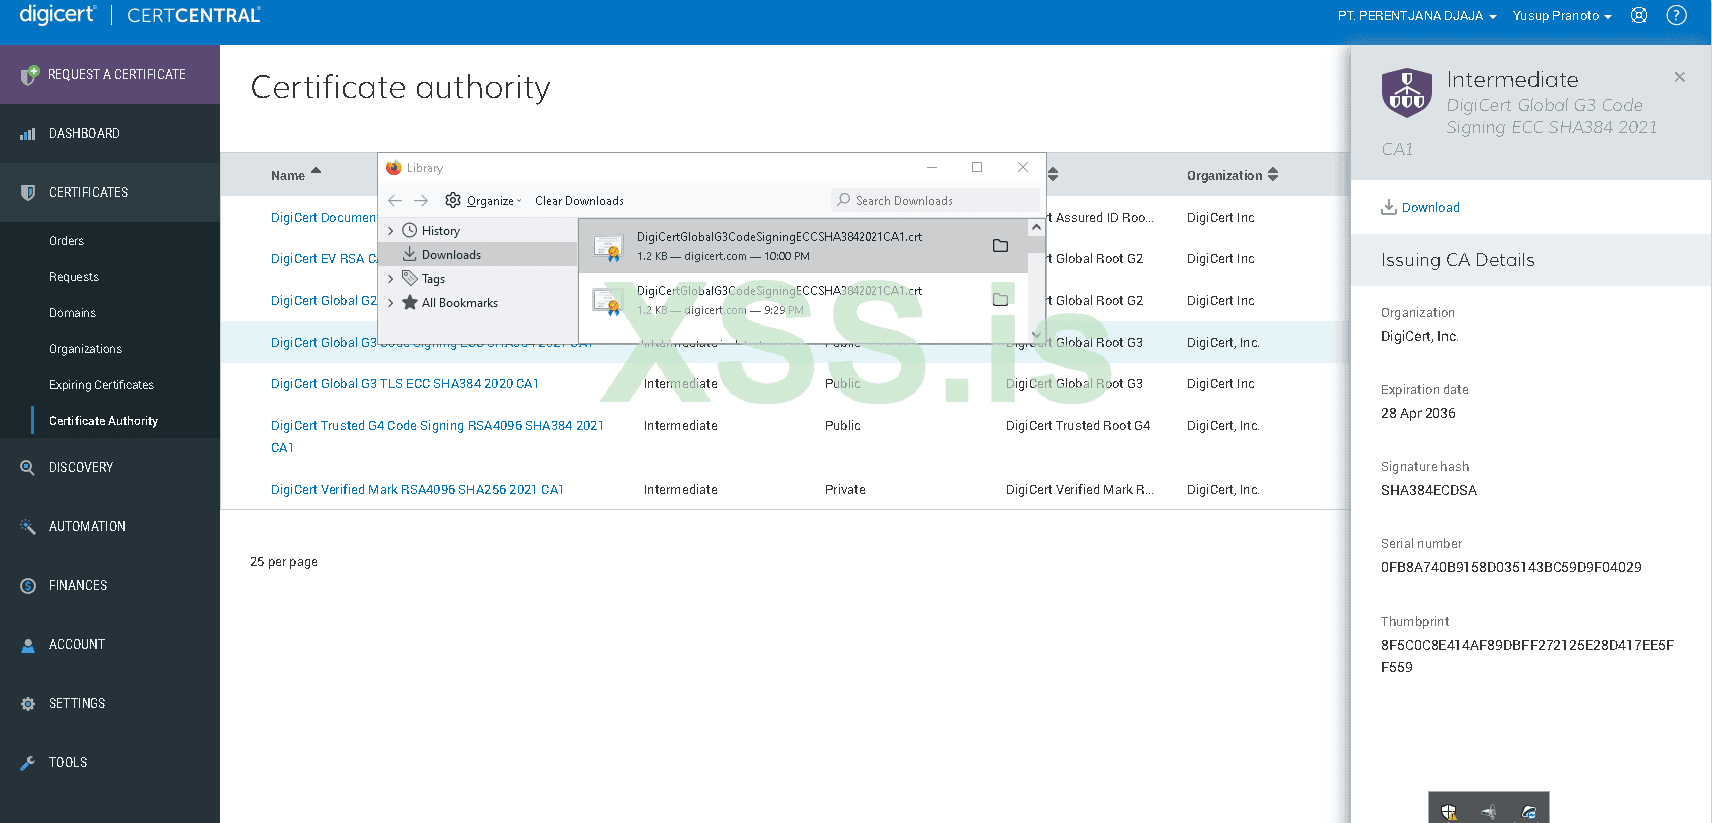Click Clear Downloads in the Library
This screenshot has width=1712, height=823.
[x=579, y=201]
